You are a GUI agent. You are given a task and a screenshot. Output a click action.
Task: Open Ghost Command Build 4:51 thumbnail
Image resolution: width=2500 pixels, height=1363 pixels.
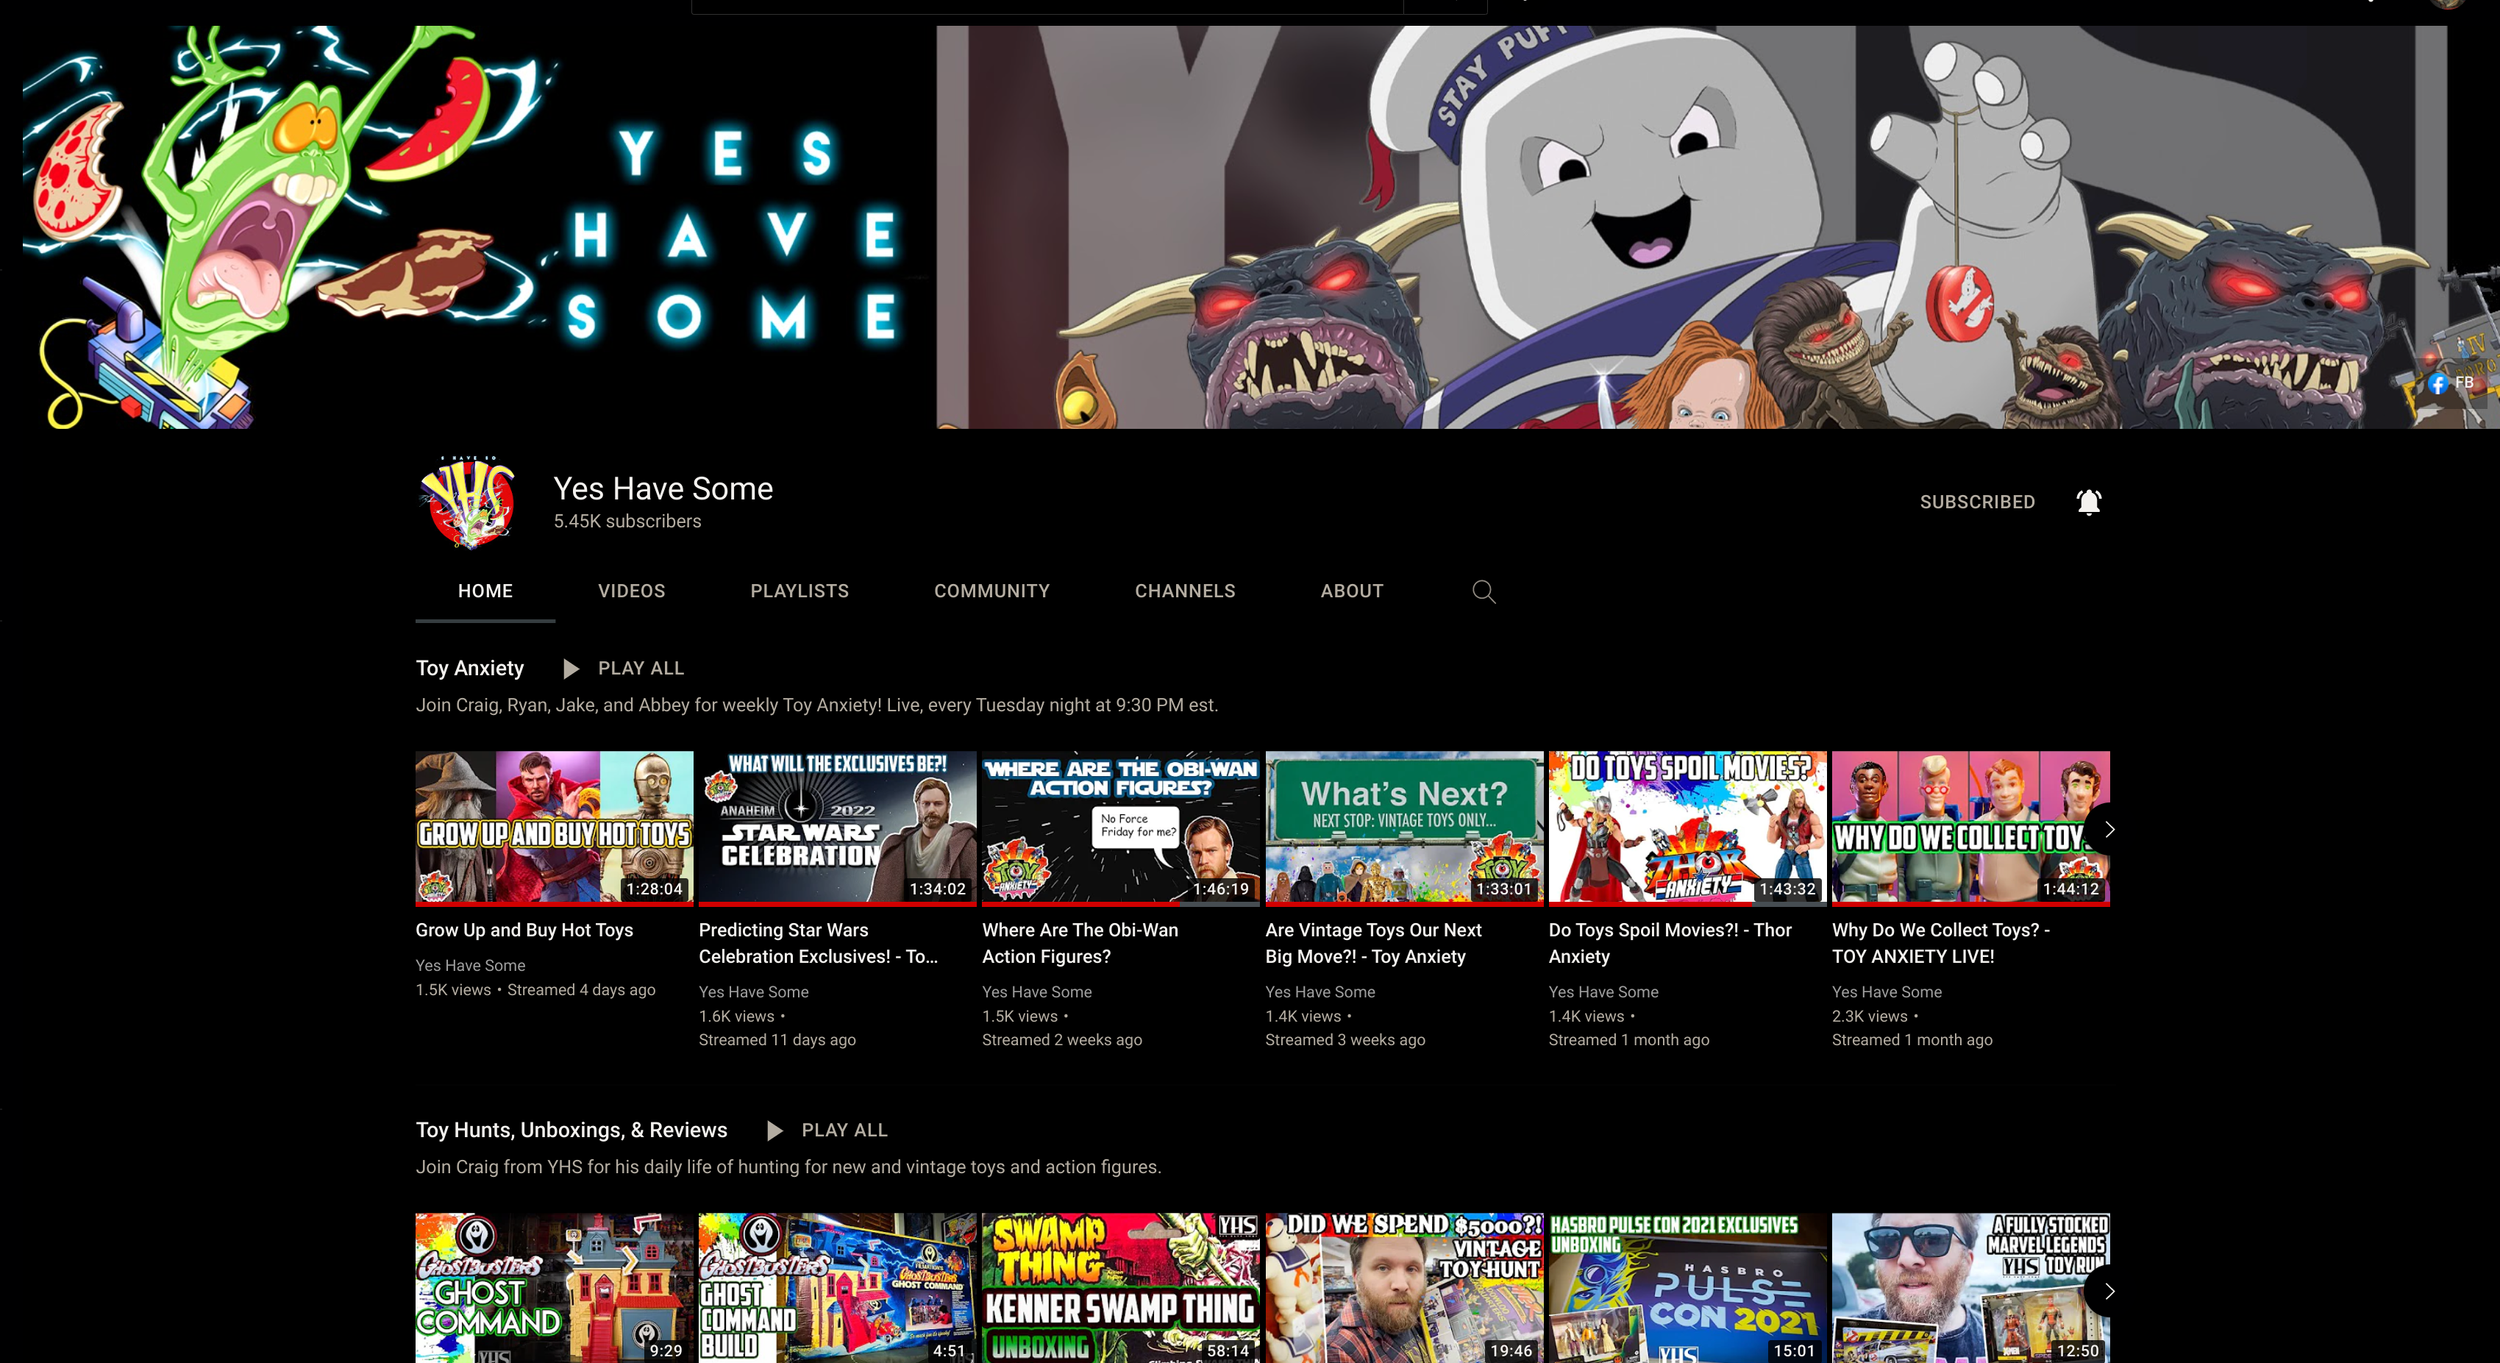click(x=837, y=1288)
